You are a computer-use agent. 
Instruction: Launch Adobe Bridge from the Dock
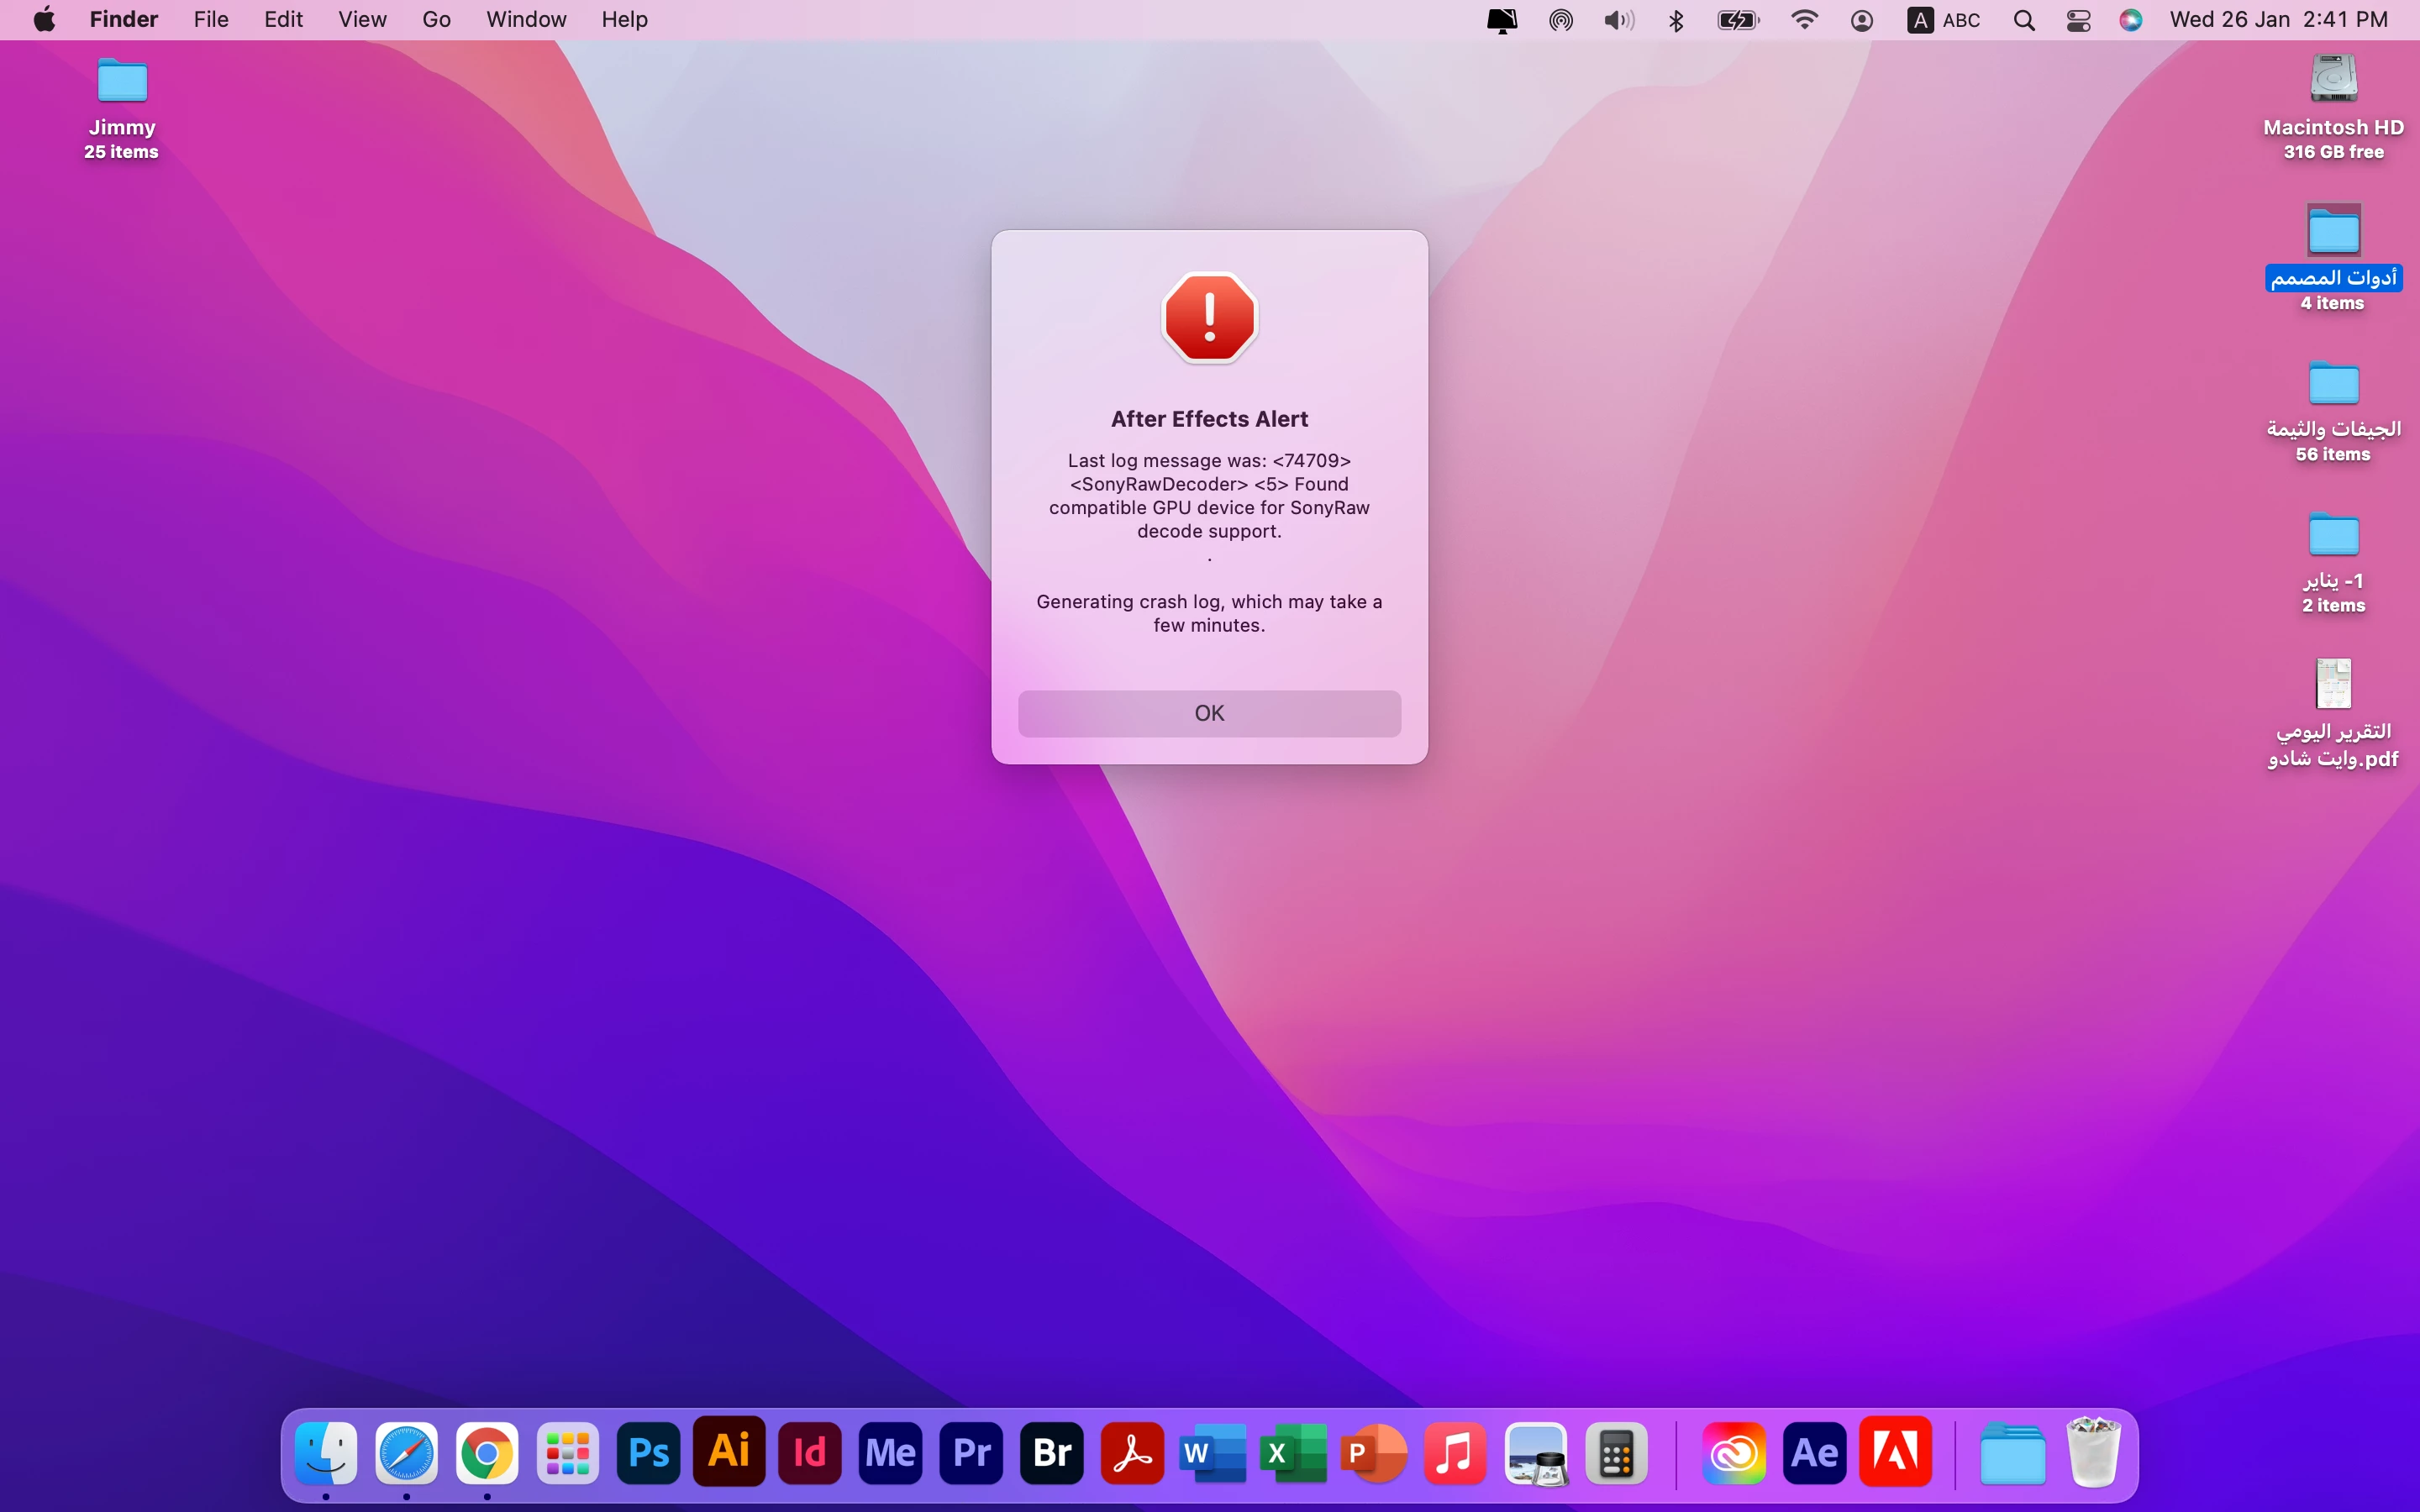tap(1052, 1453)
